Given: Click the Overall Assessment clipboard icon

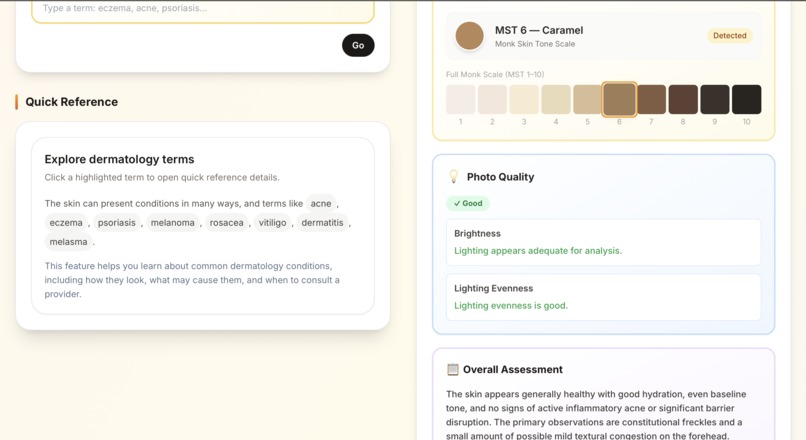Looking at the screenshot, I should click(452, 370).
